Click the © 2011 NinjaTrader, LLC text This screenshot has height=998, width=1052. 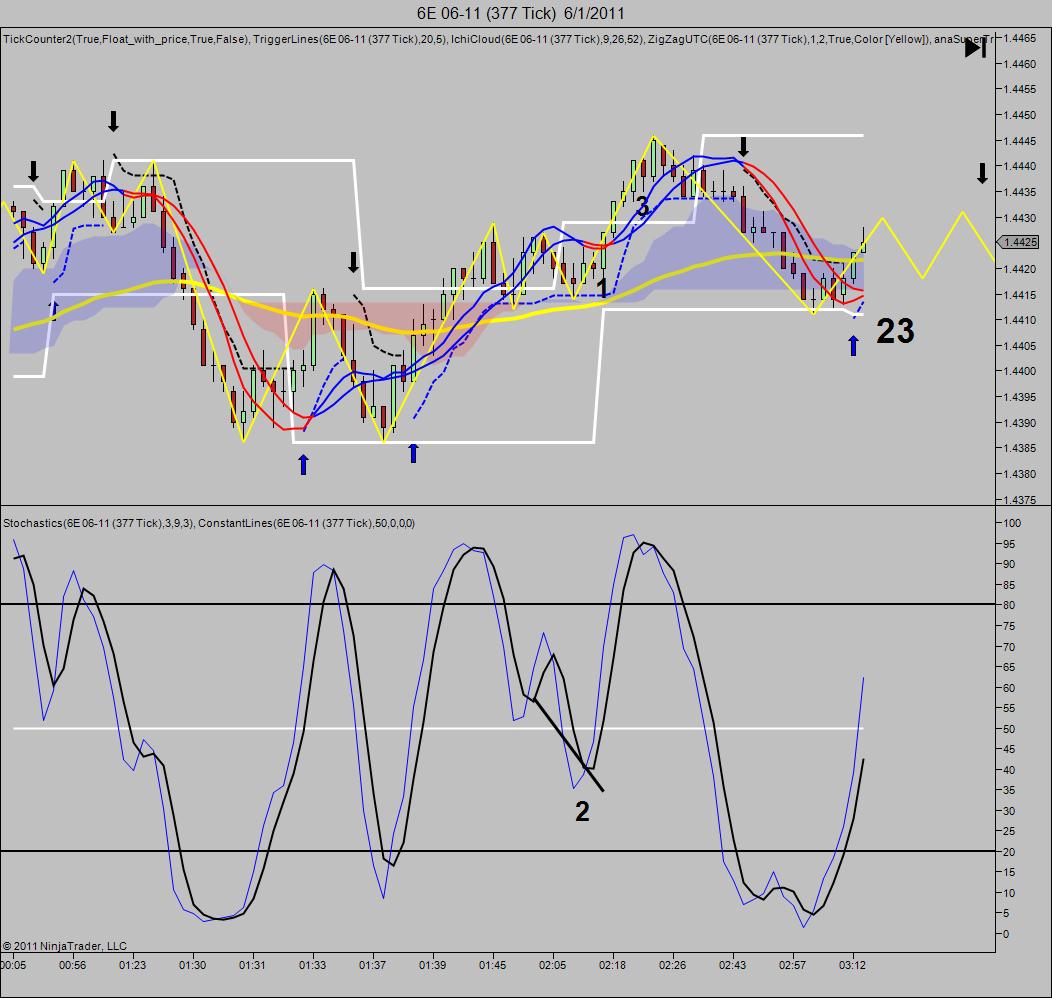(x=64, y=946)
